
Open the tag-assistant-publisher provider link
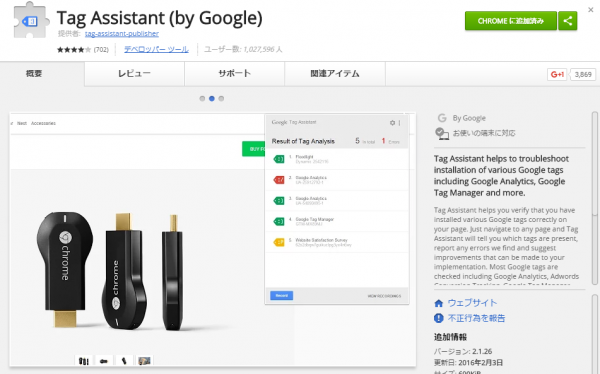pyautogui.click(x=122, y=34)
